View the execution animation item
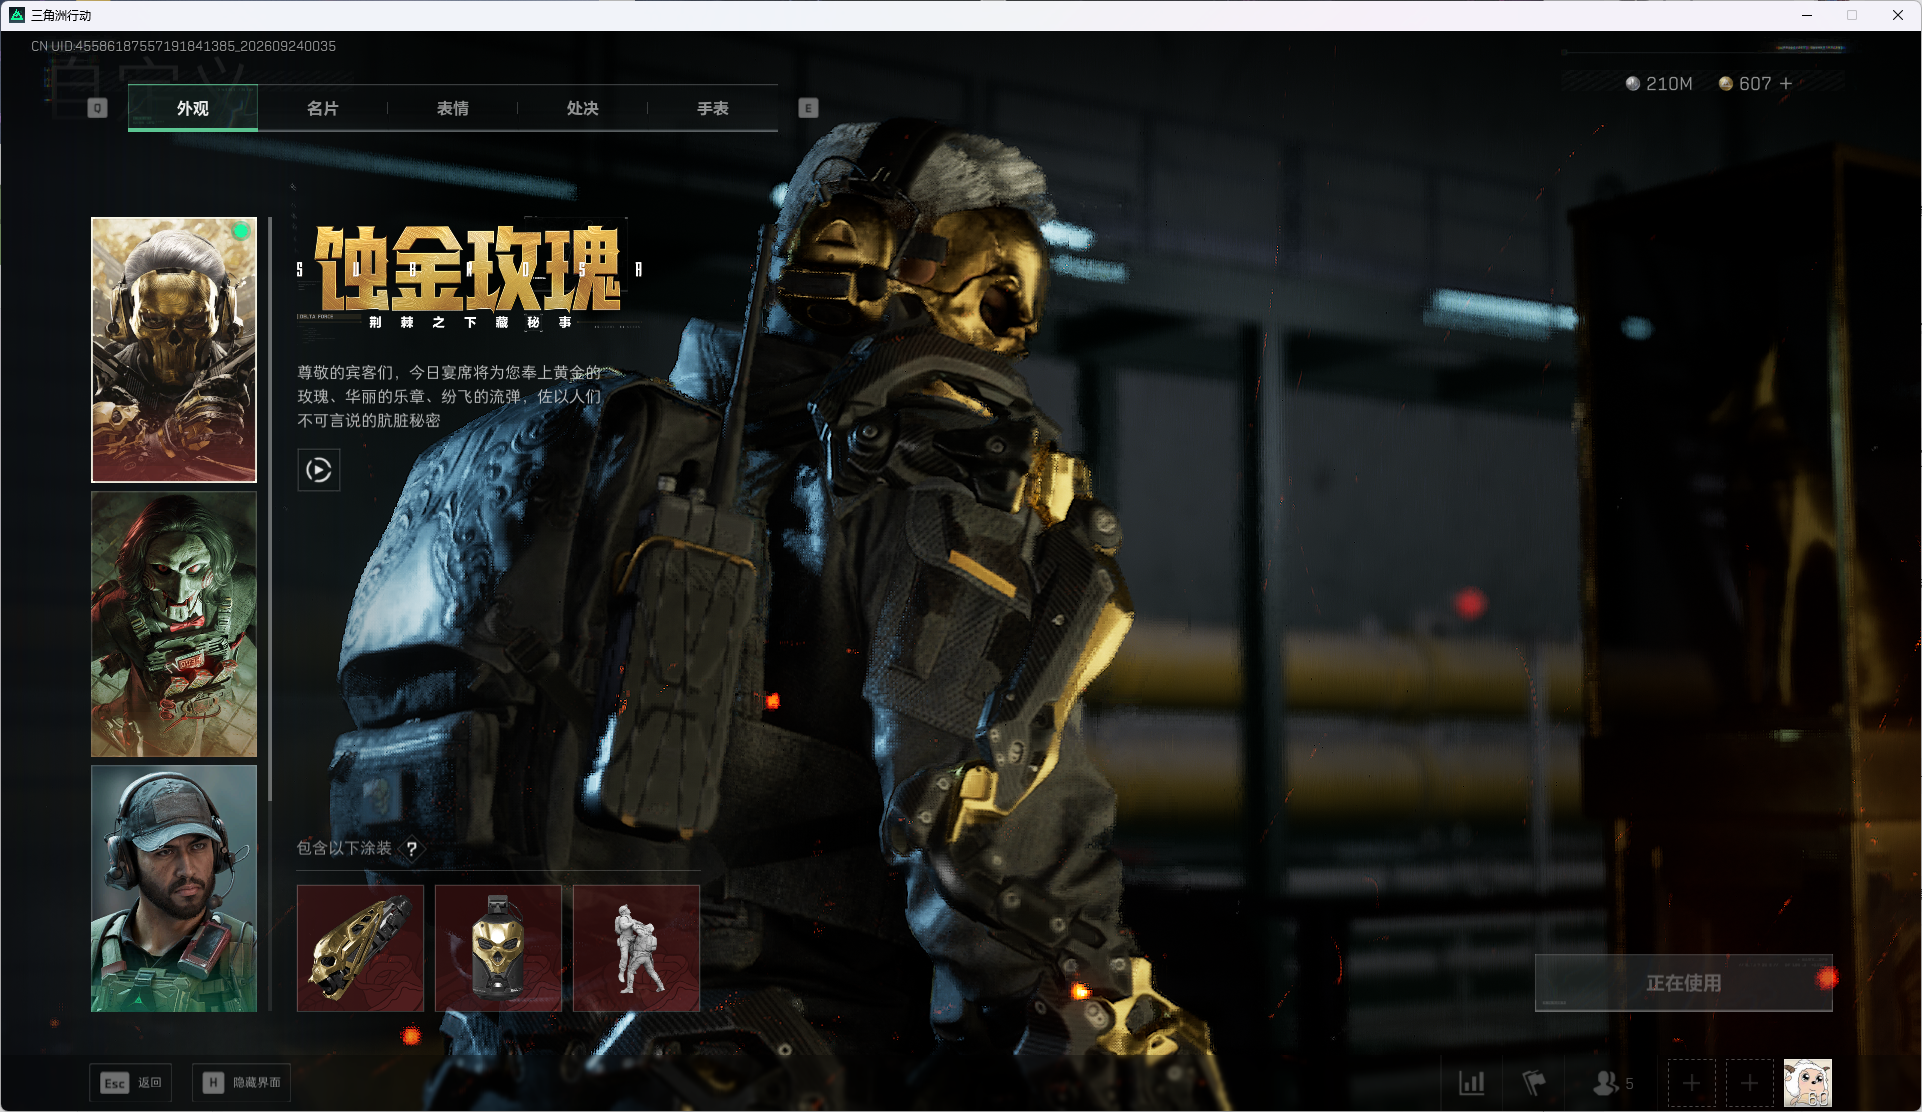Image resolution: width=1922 pixels, height=1112 pixels. click(636, 948)
